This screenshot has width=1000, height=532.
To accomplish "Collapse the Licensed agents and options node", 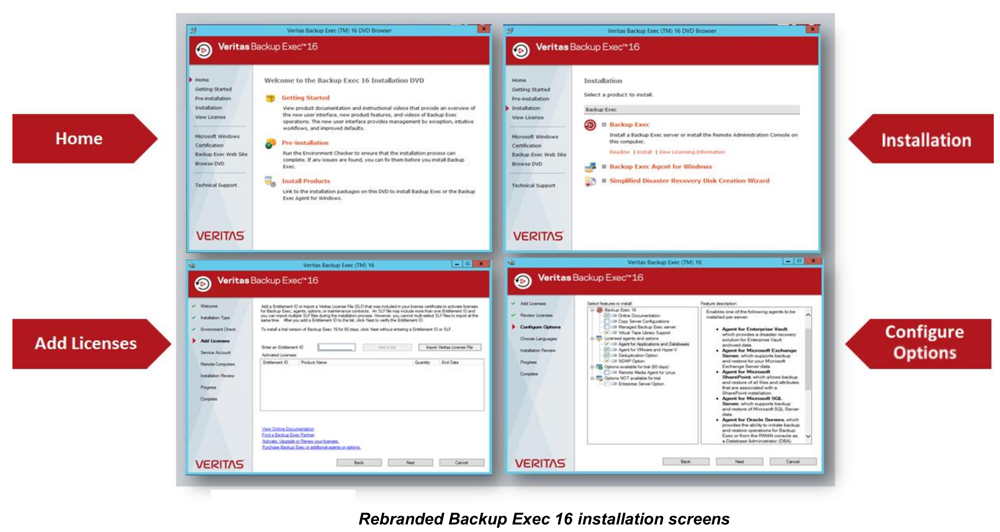I will click(x=592, y=338).
